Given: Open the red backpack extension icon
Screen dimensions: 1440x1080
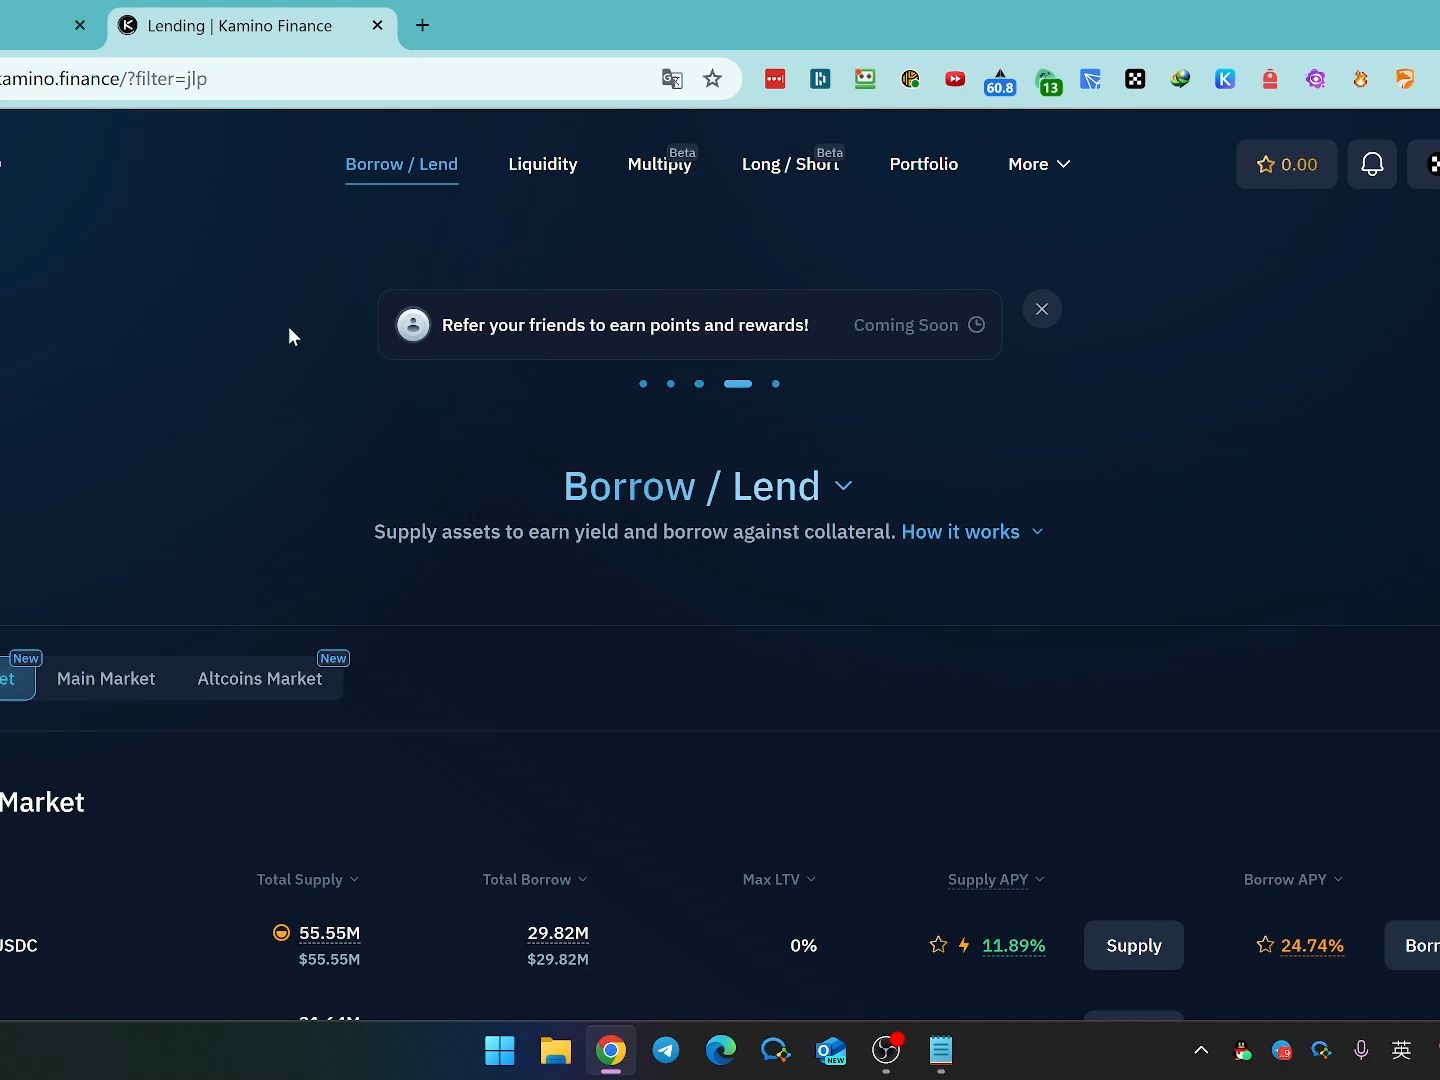Looking at the screenshot, I should pos(1270,79).
